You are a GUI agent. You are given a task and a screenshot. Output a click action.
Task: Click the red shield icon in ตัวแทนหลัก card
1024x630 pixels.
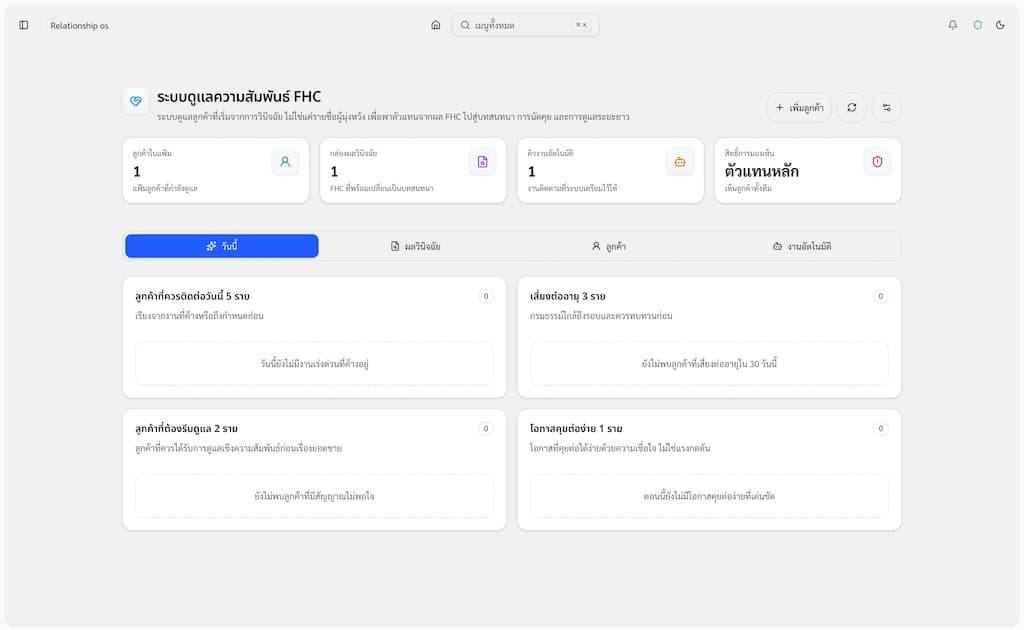point(877,162)
